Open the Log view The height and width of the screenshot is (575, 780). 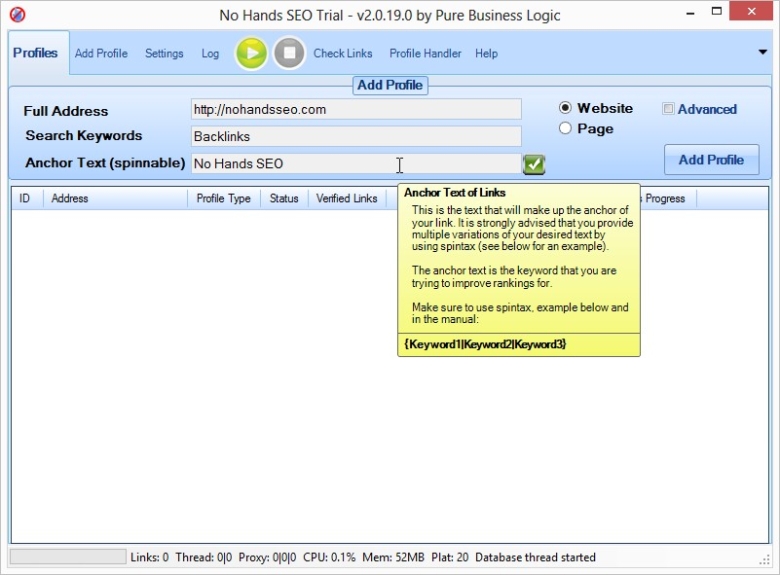pos(210,54)
